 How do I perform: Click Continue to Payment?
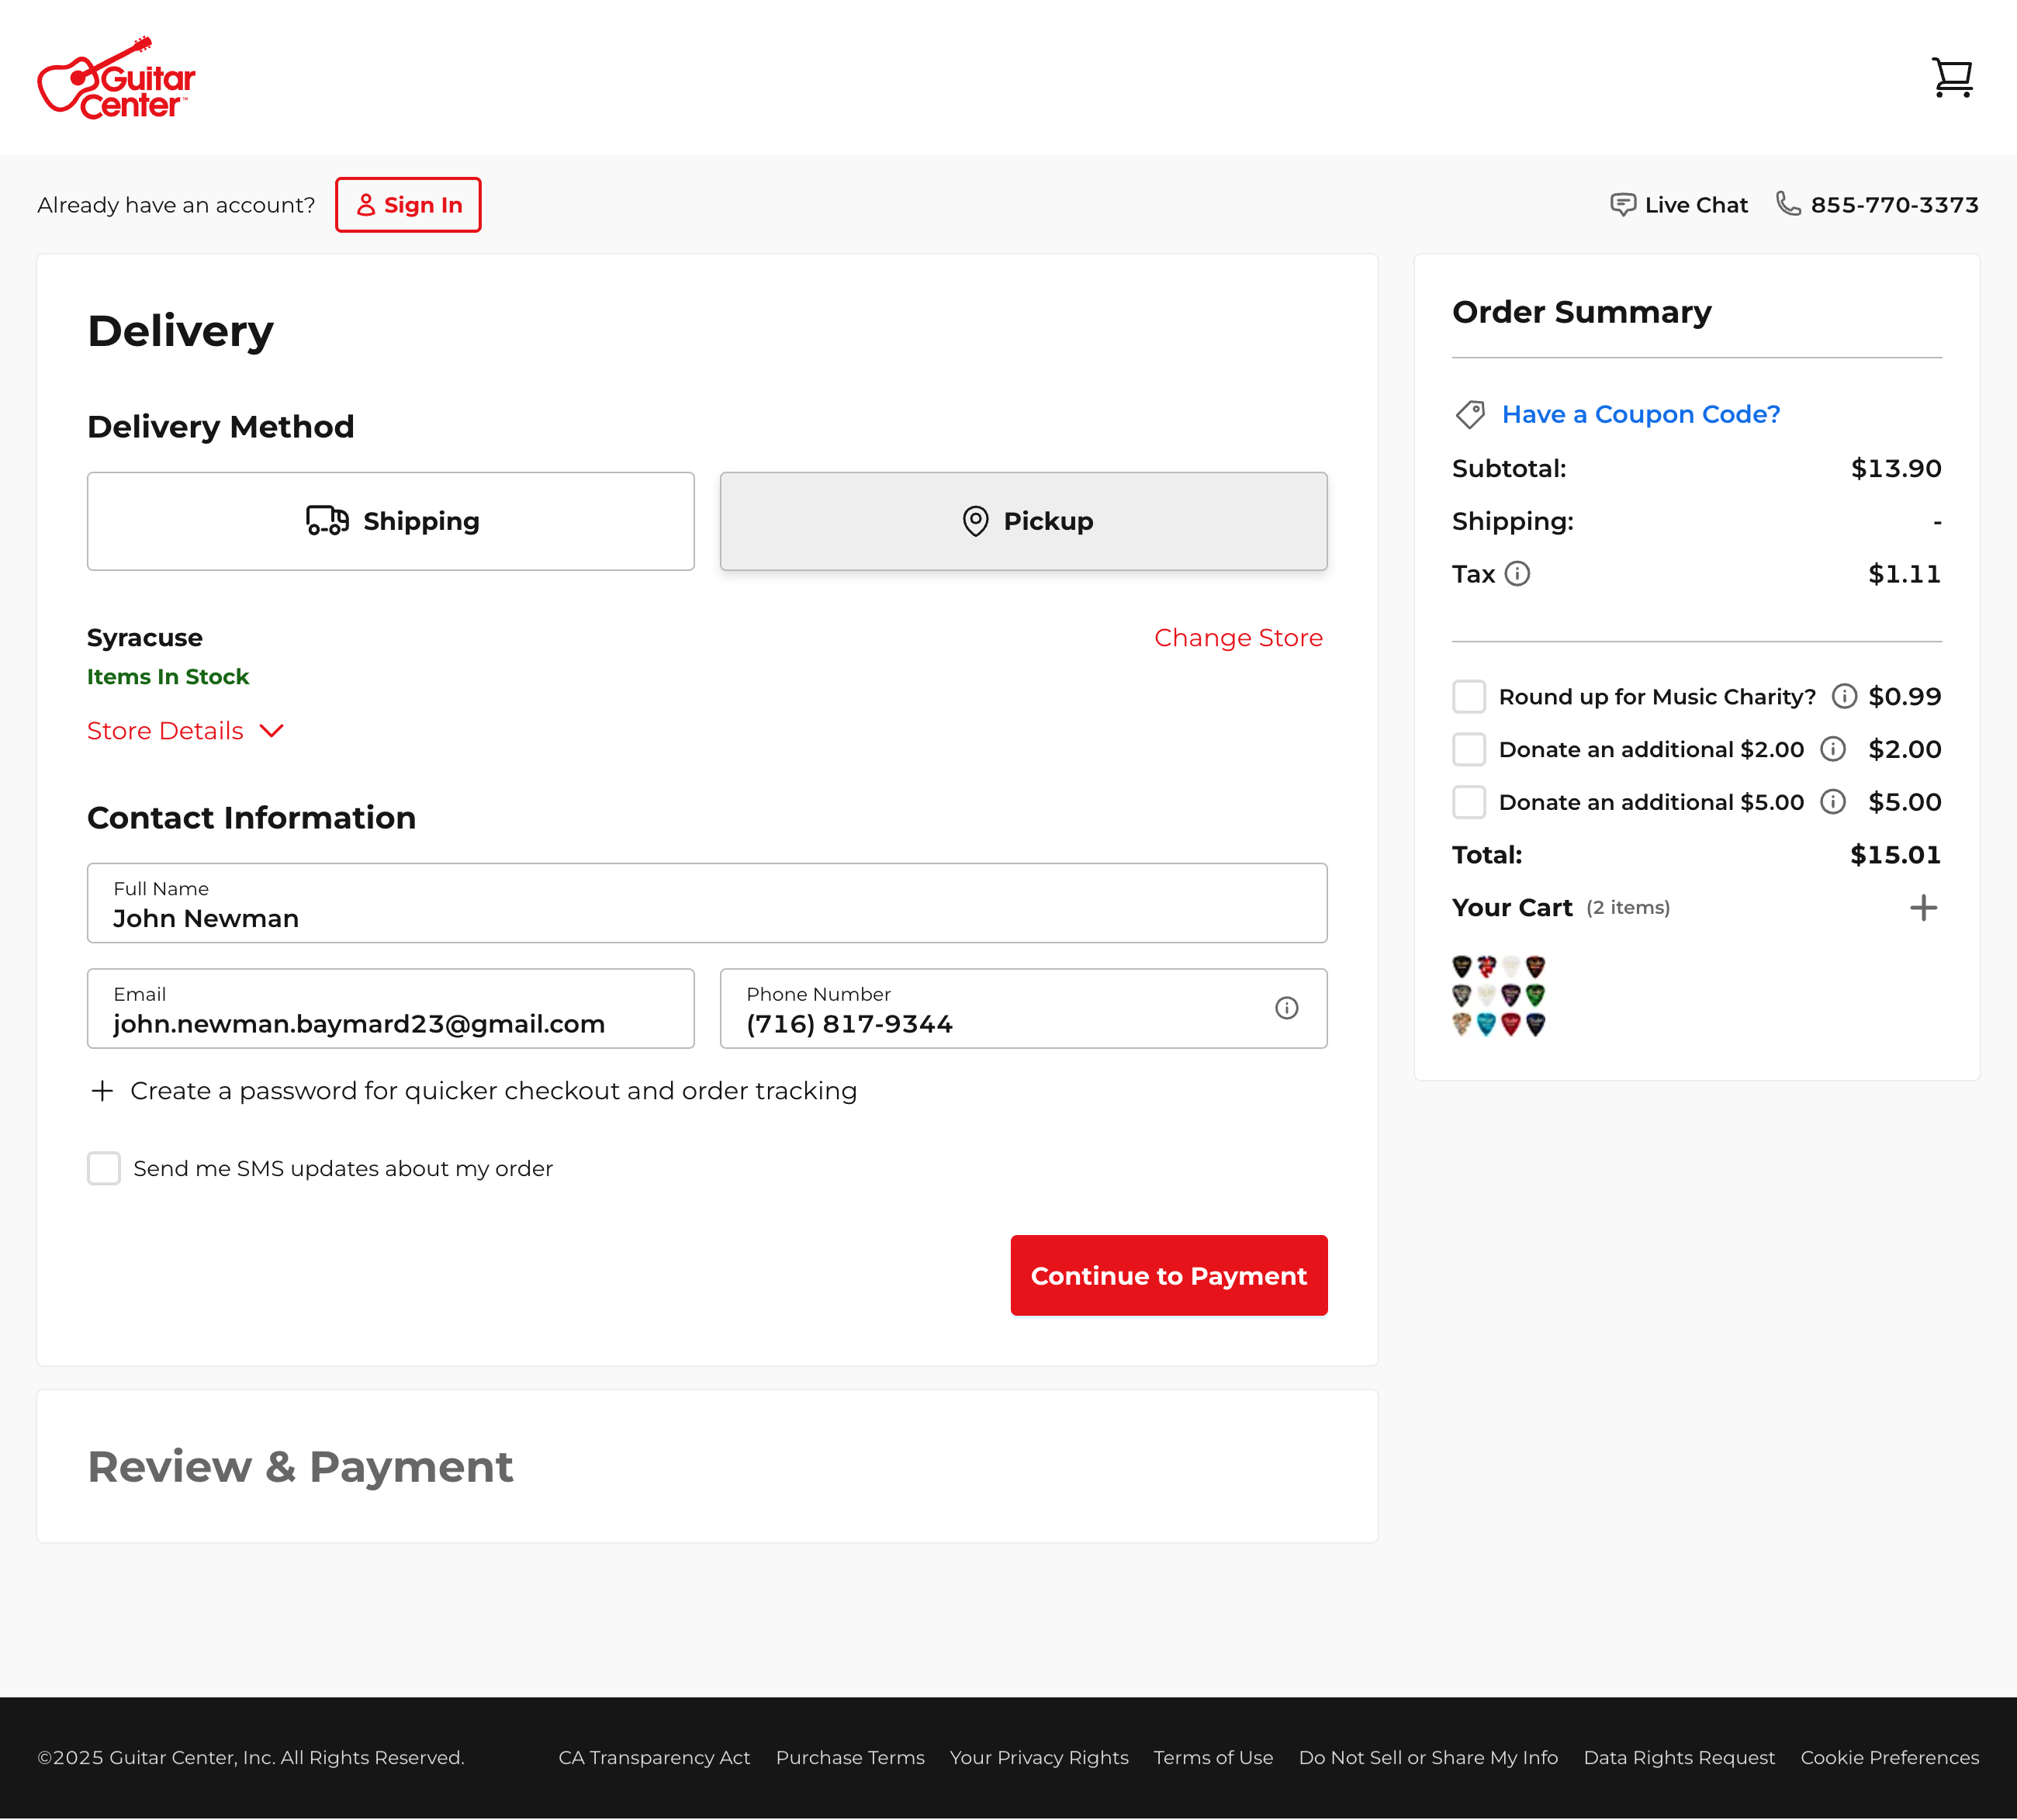pyautogui.click(x=1168, y=1275)
